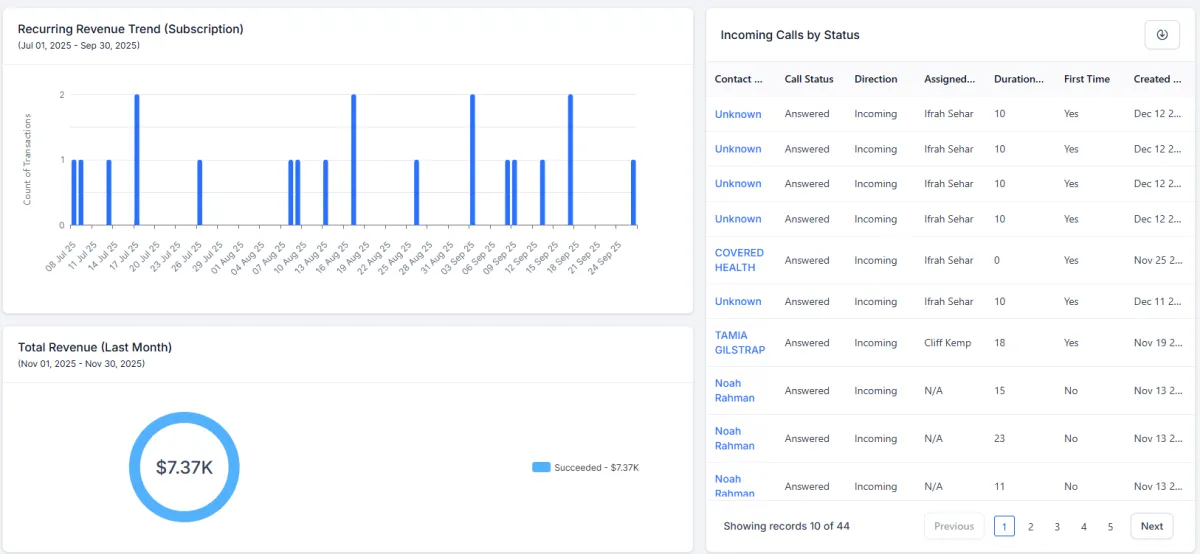Sort by the First Time column header
The width and height of the screenshot is (1200, 554).
(1086, 79)
